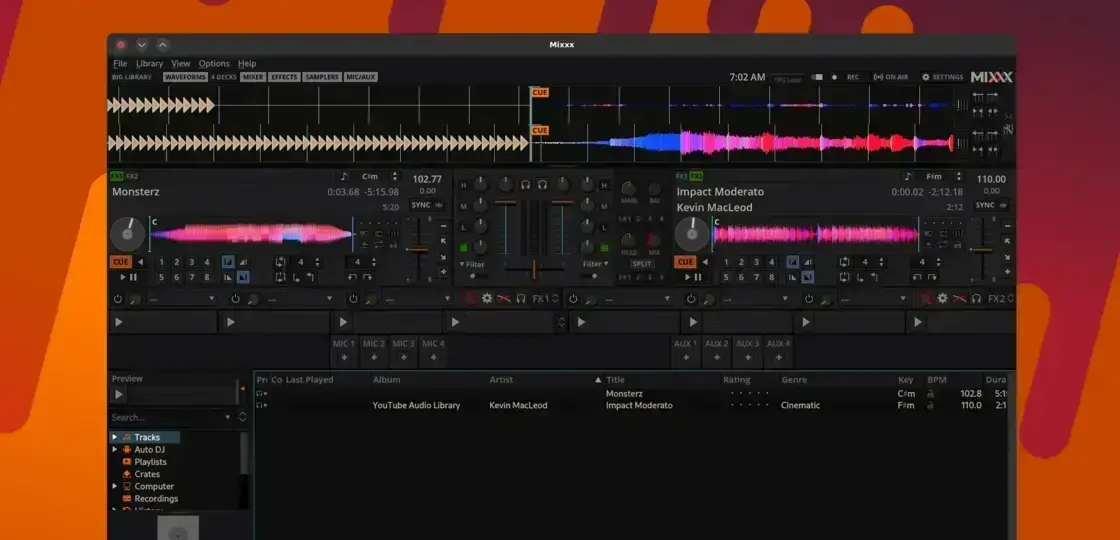Open the File menu
Viewport: 1120px width, 540px height.
point(120,64)
